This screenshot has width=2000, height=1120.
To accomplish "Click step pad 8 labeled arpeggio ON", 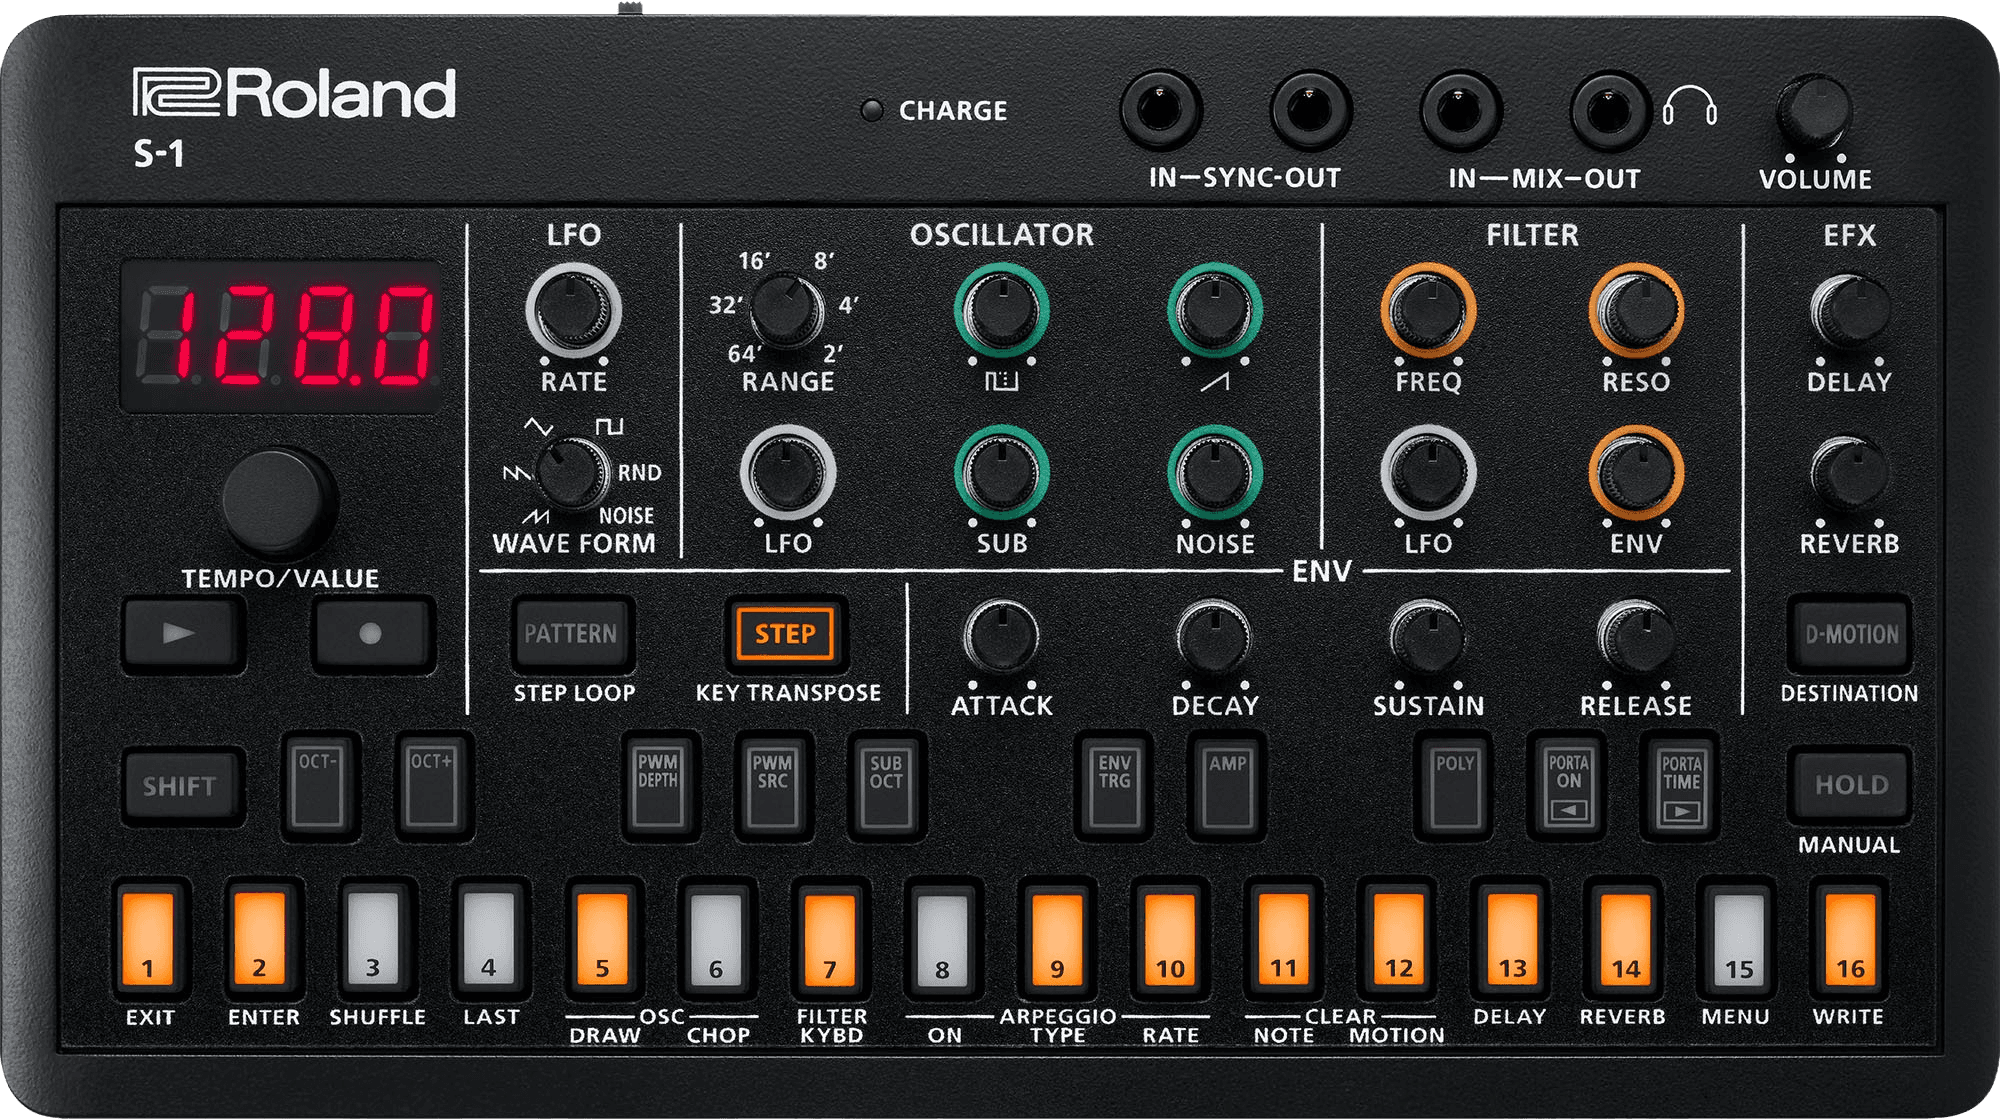I will pos(942,938).
